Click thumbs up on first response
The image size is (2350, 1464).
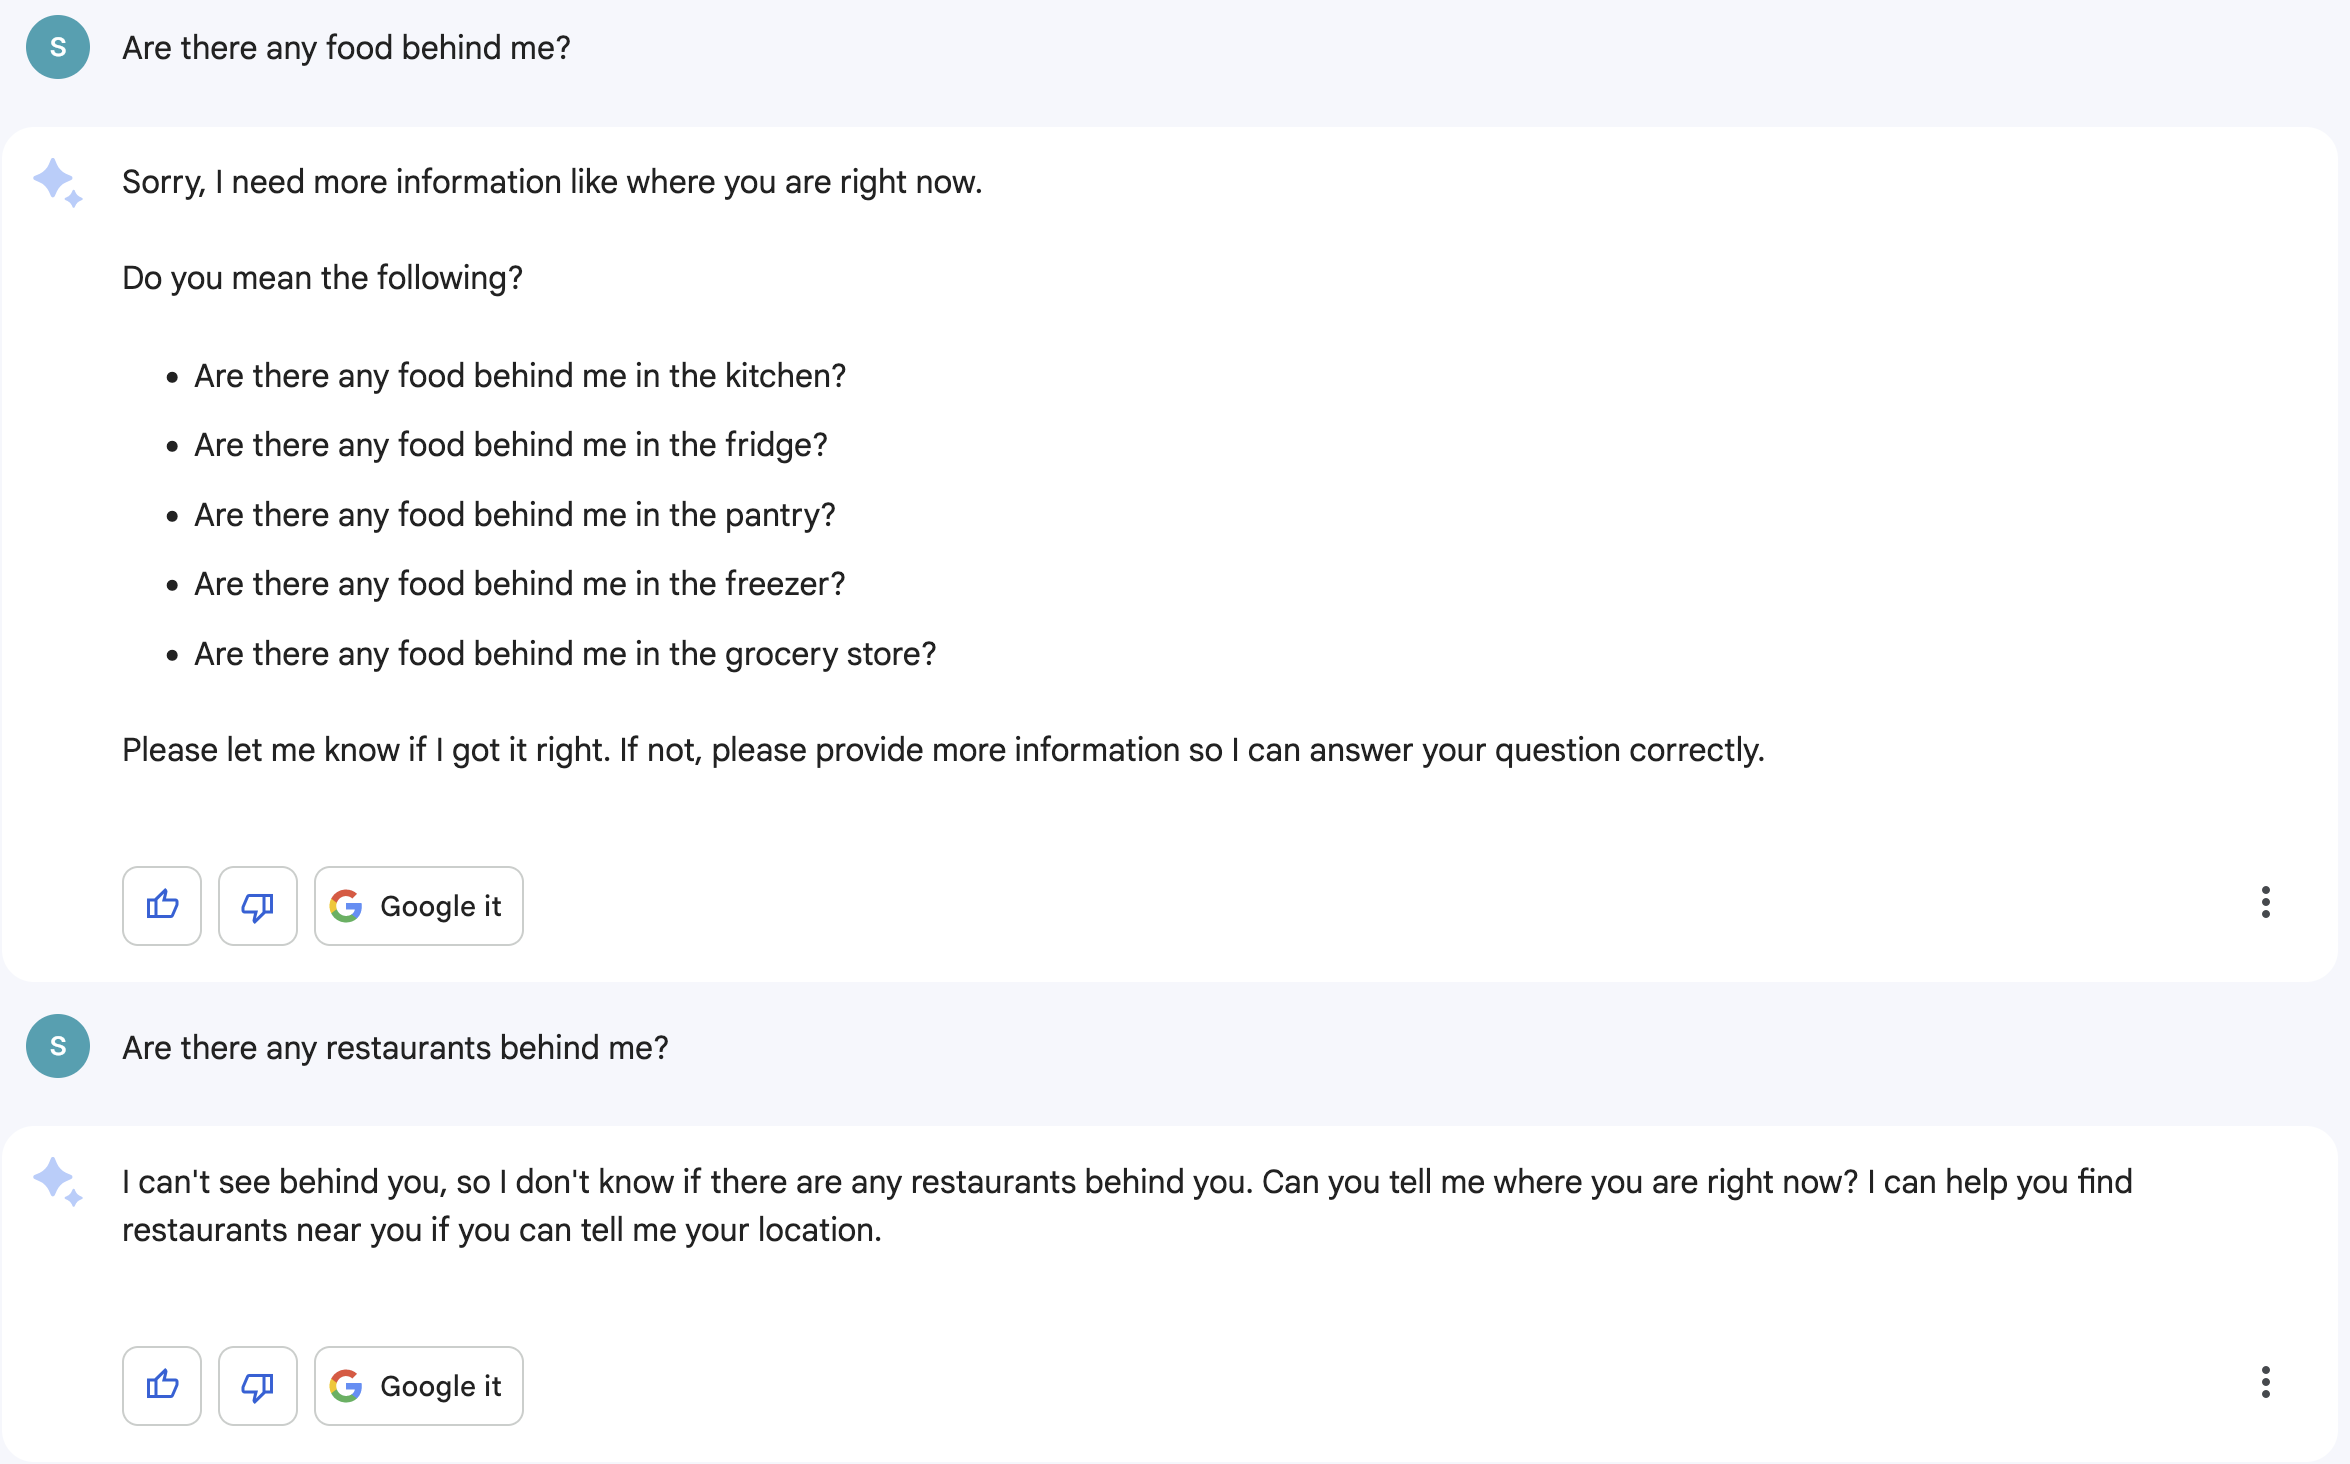[x=162, y=906]
